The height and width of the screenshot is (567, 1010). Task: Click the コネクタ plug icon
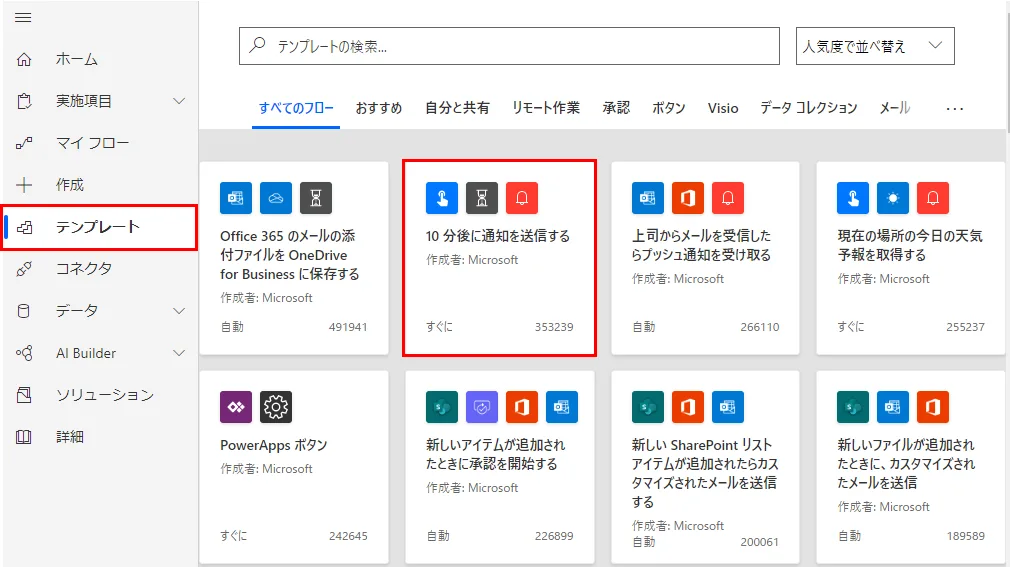24,269
